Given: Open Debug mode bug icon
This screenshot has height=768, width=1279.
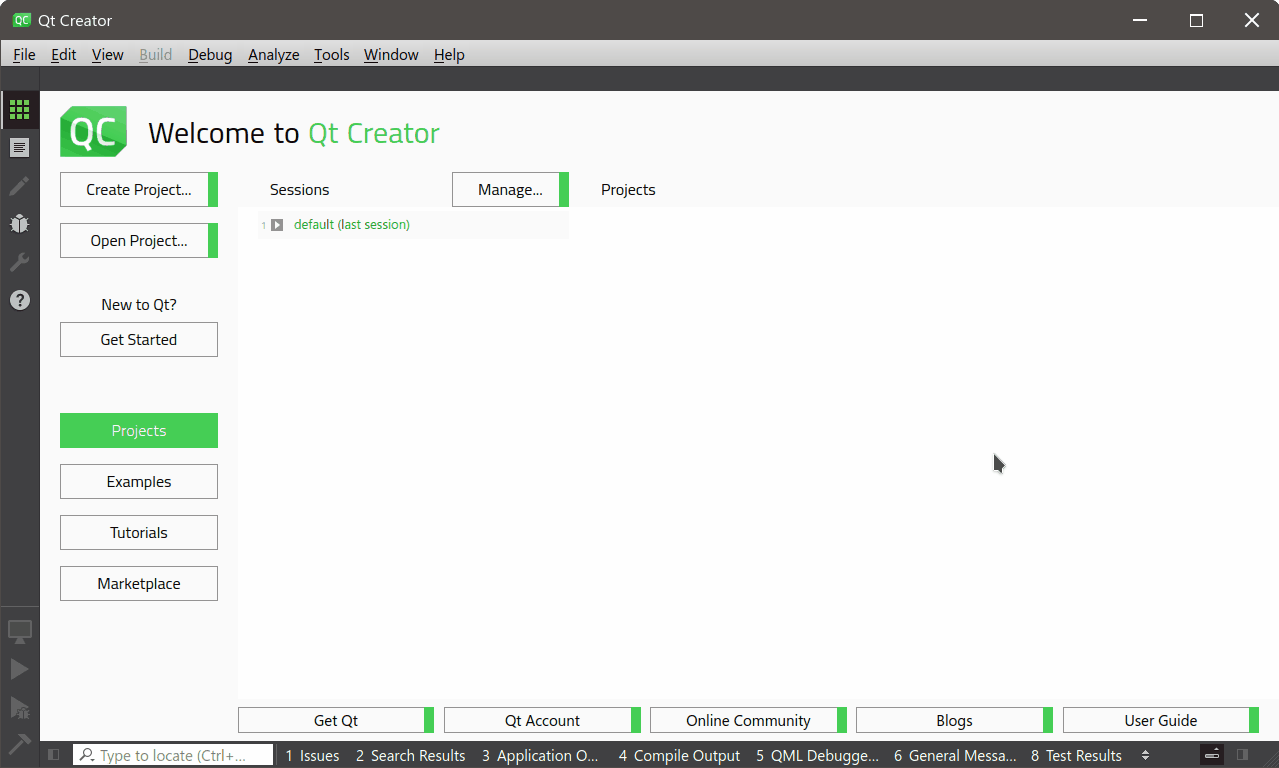Looking at the screenshot, I should coord(19,224).
